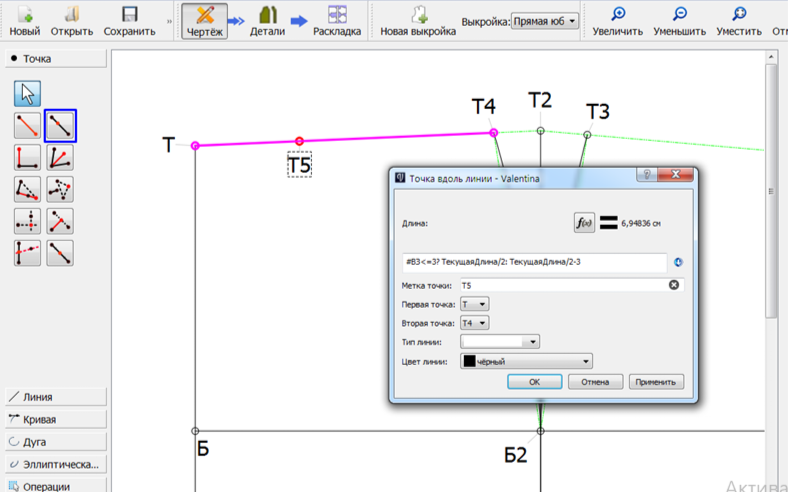Screen dimensions: 788x492
Task: Clear the Метка точки field with X icon
Action: (x=674, y=285)
